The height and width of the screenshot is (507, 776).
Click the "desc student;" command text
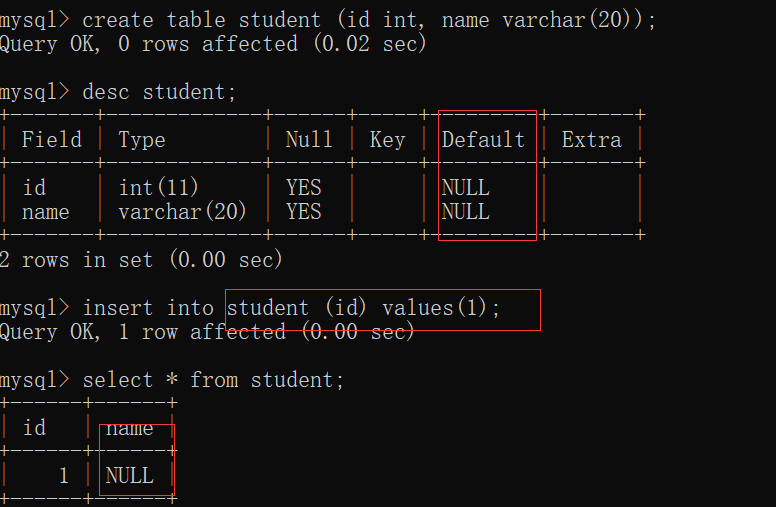pos(160,92)
